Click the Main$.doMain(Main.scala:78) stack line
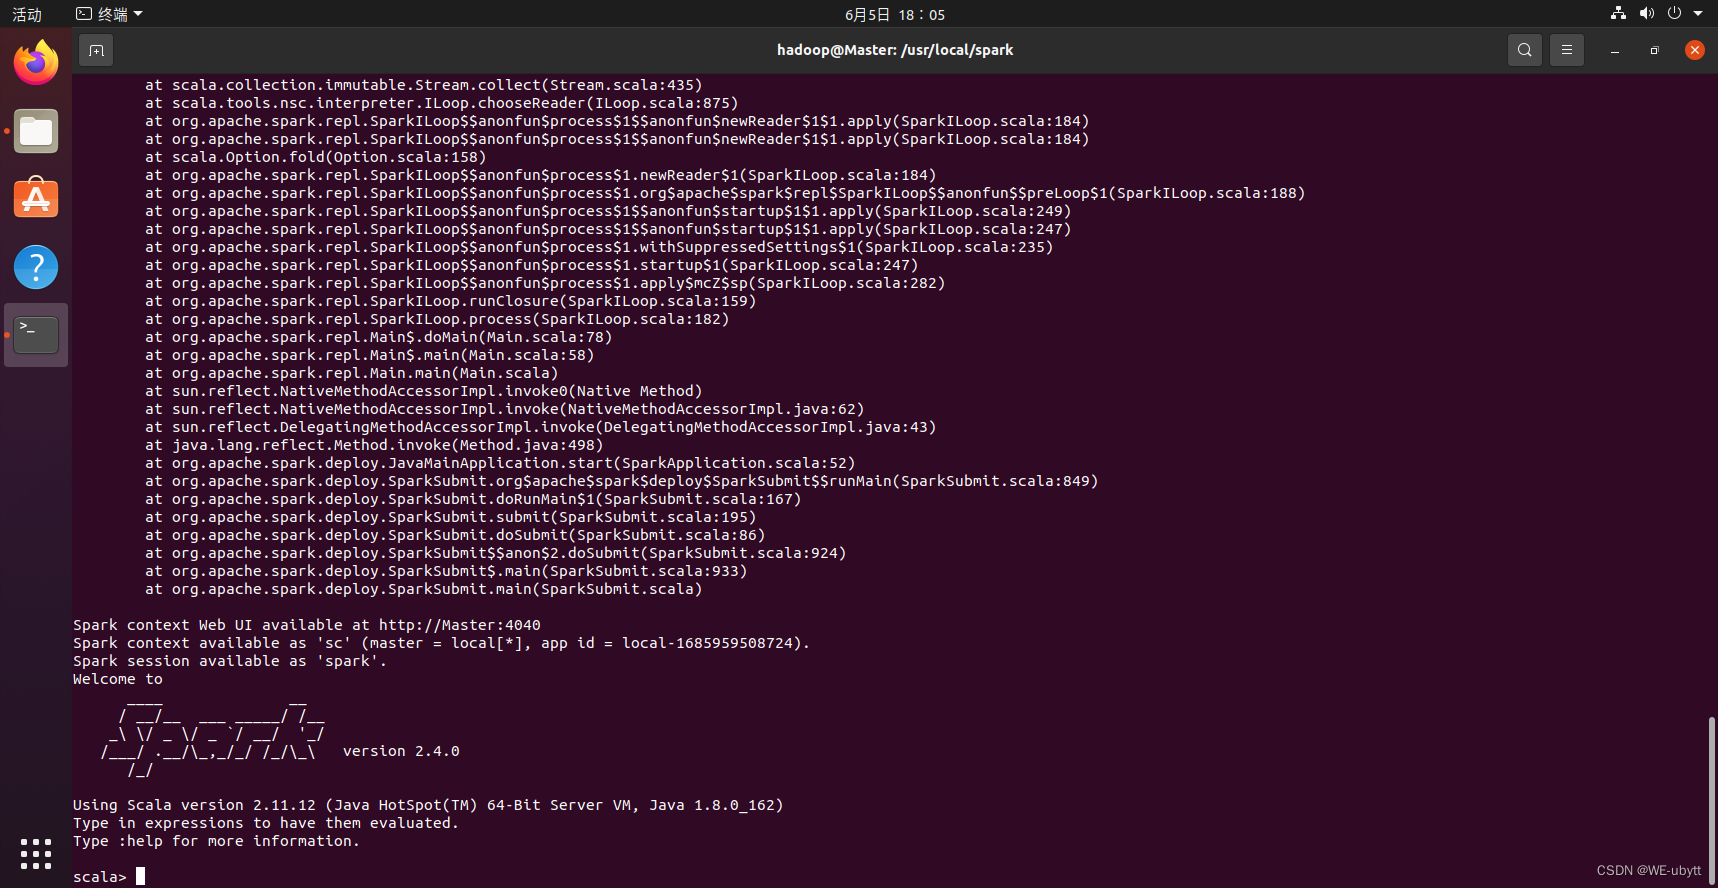Image resolution: width=1718 pixels, height=888 pixels. (x=379, y=337)
